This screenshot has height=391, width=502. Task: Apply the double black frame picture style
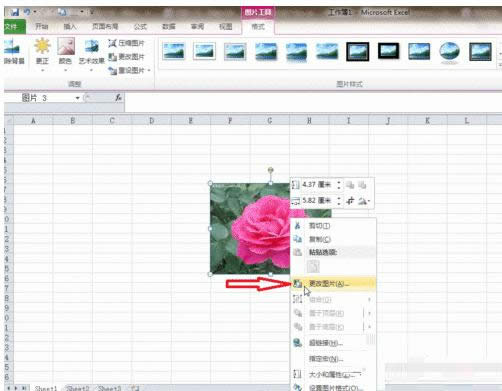(x=358, y=51)
